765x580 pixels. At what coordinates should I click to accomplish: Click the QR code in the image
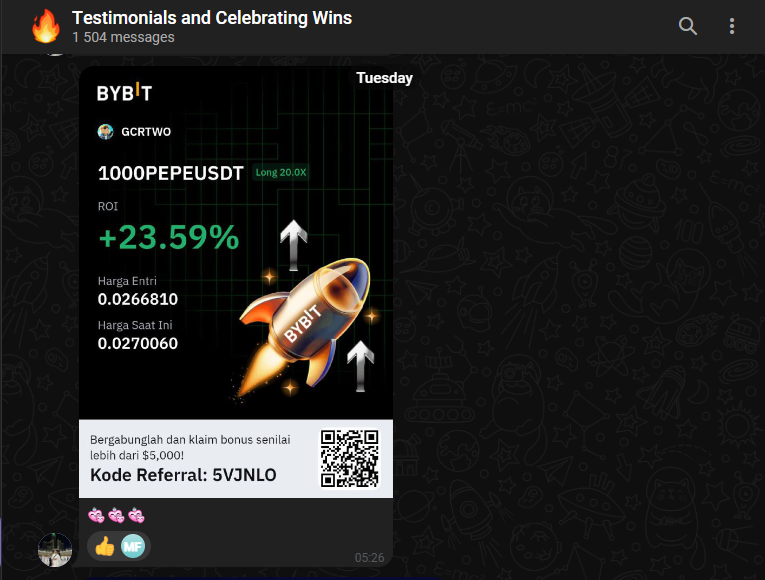(349, 458)
